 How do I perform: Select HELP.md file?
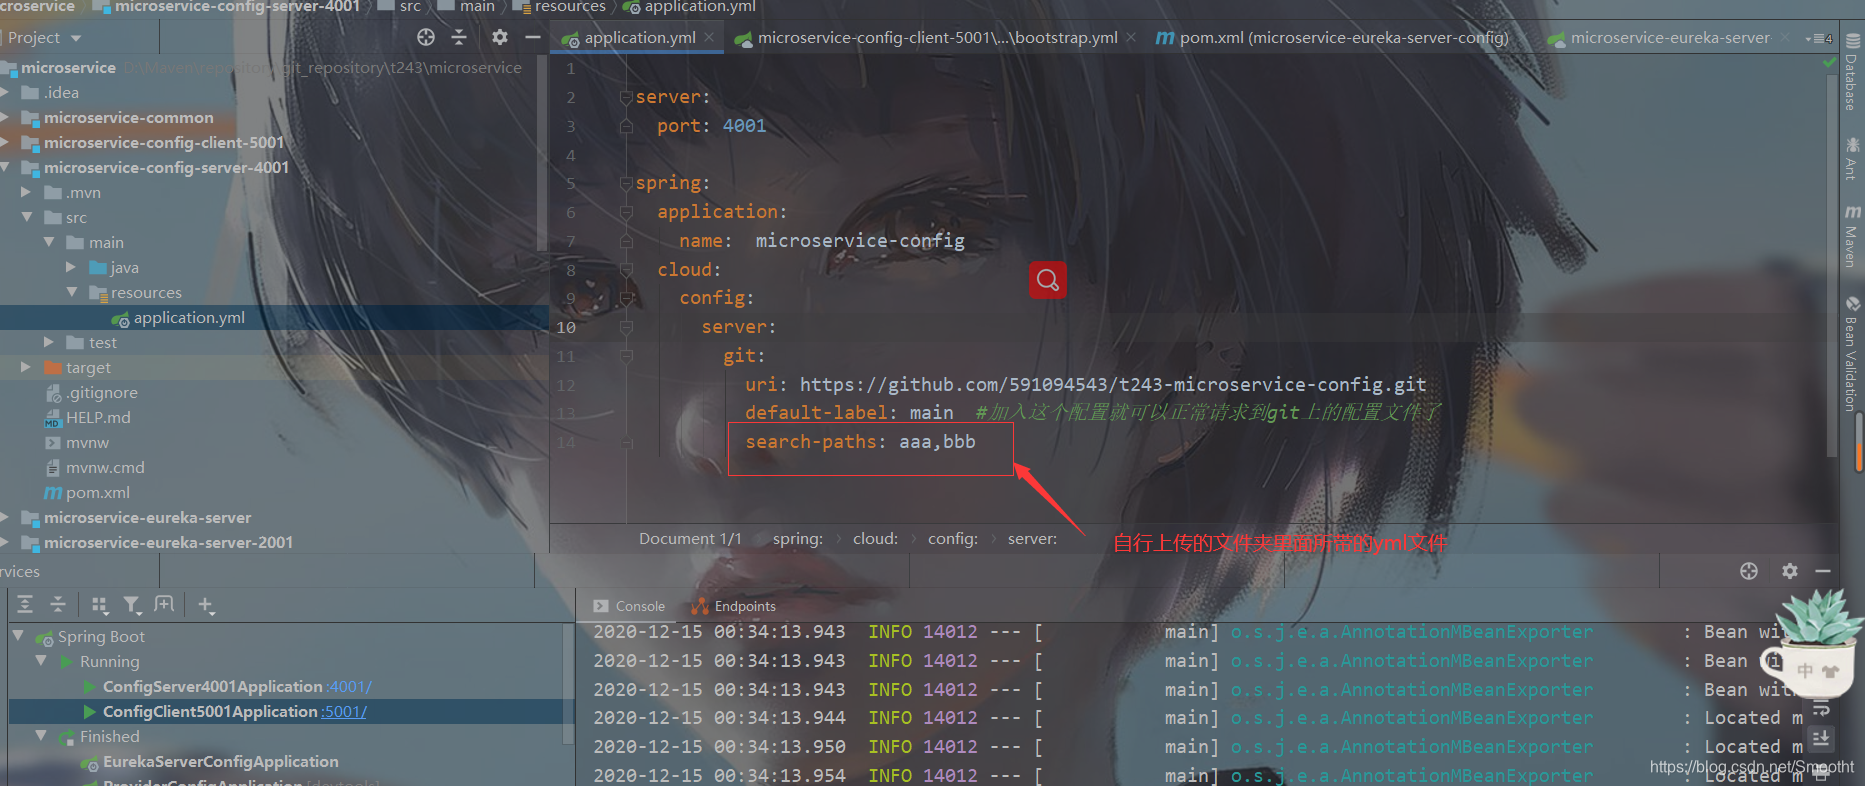point(98,417)
